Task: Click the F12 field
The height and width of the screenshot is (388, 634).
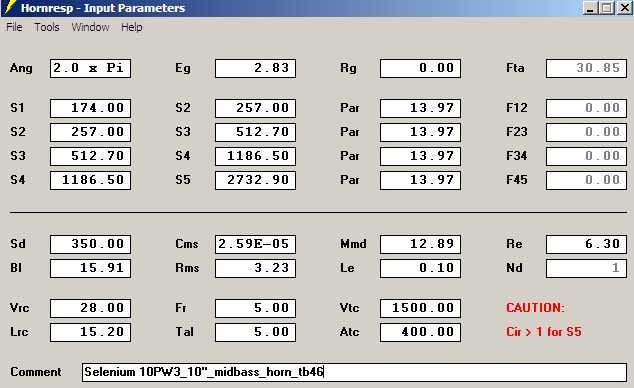Action: click(586, 108)
